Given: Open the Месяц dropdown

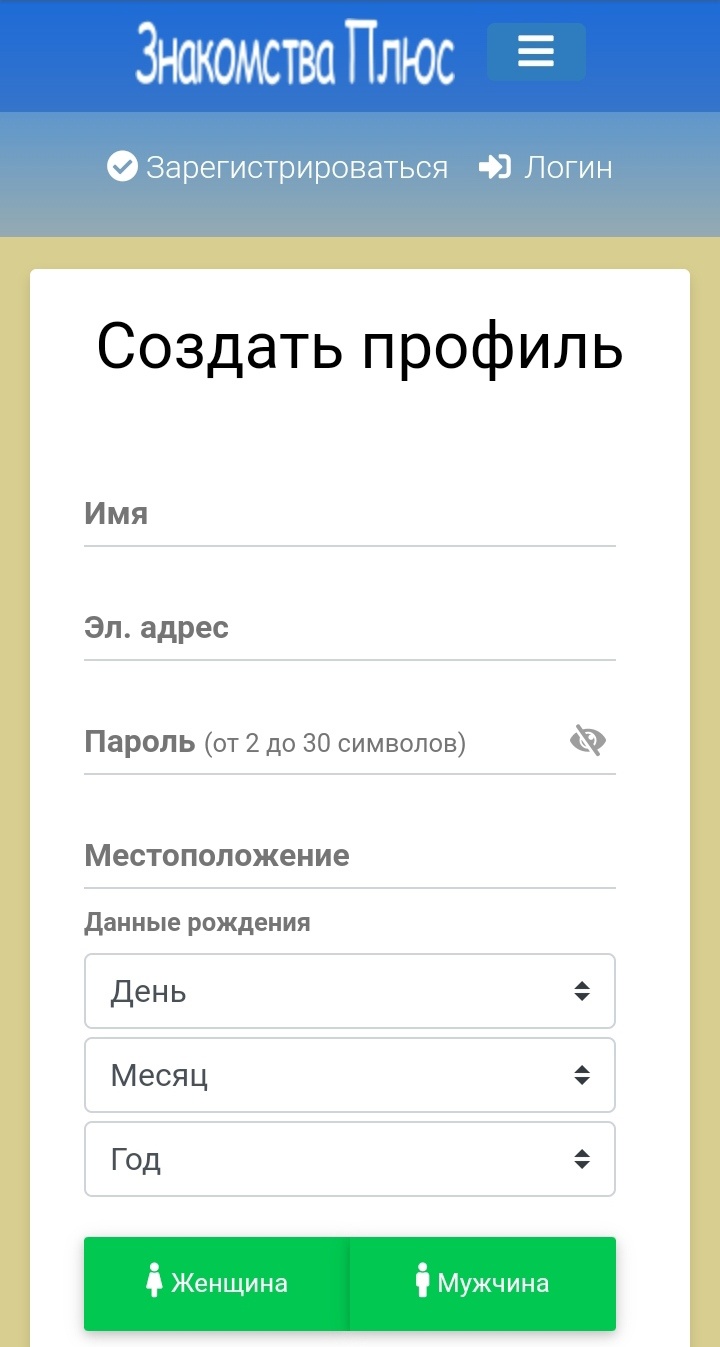Looking at the screenshot, I should [x=350, y=1075].
